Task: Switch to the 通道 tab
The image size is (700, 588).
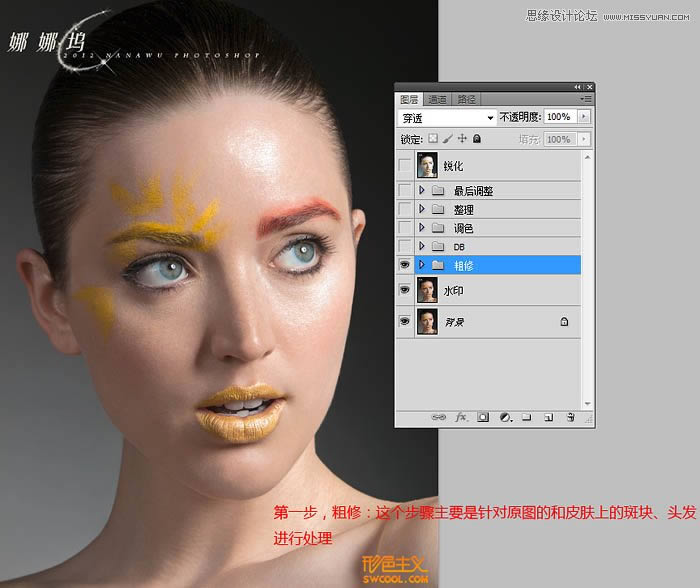Action: 438,100
